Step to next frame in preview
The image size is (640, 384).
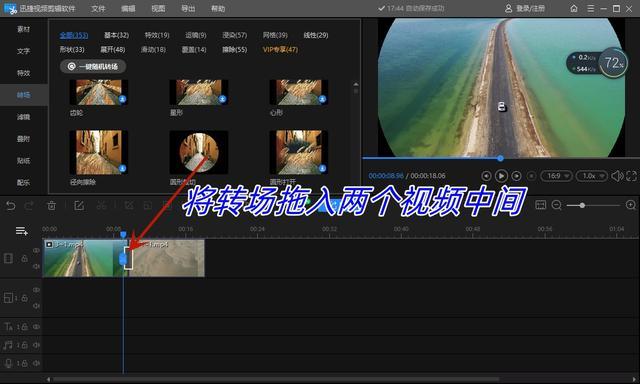click(516, 176)
